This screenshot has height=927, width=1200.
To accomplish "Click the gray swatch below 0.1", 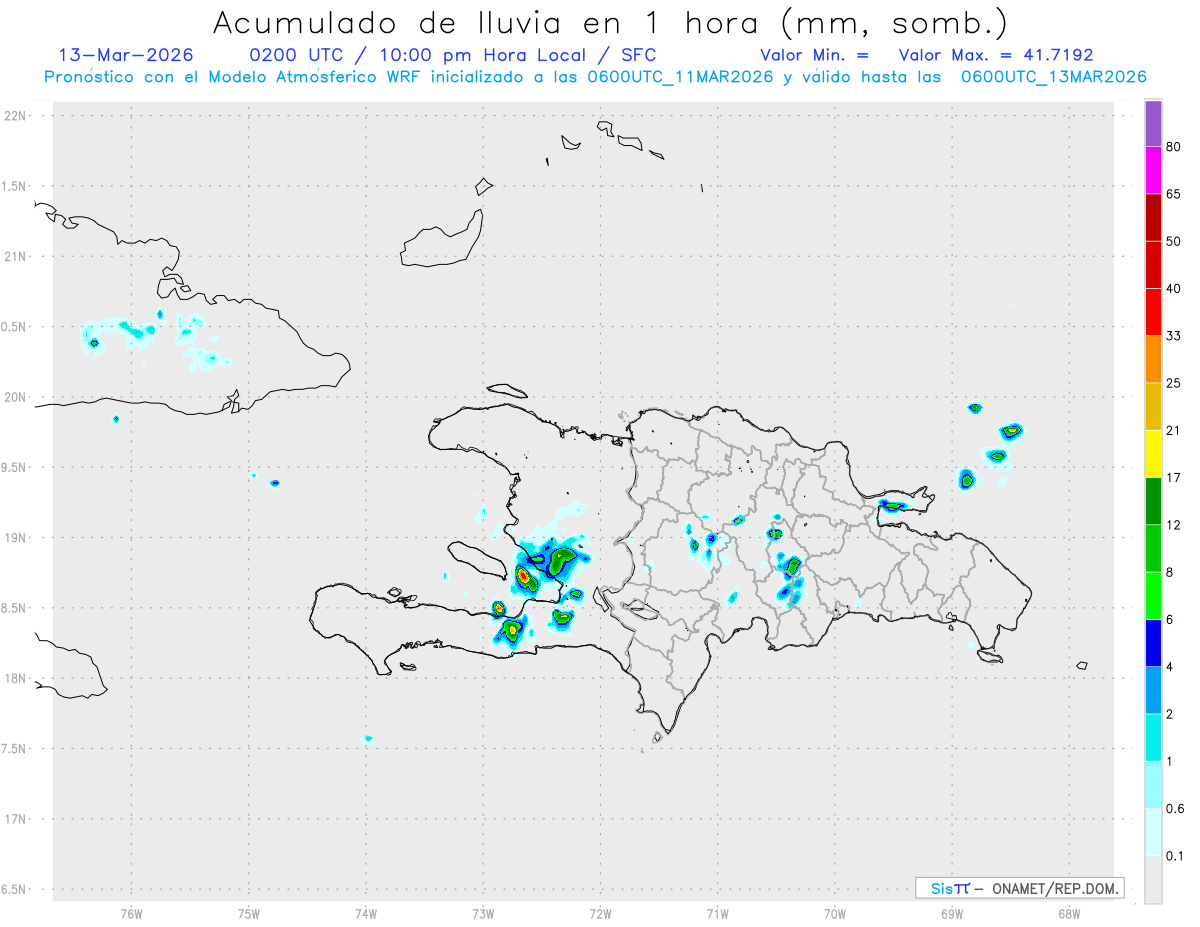I will [x=1153, y=880].
